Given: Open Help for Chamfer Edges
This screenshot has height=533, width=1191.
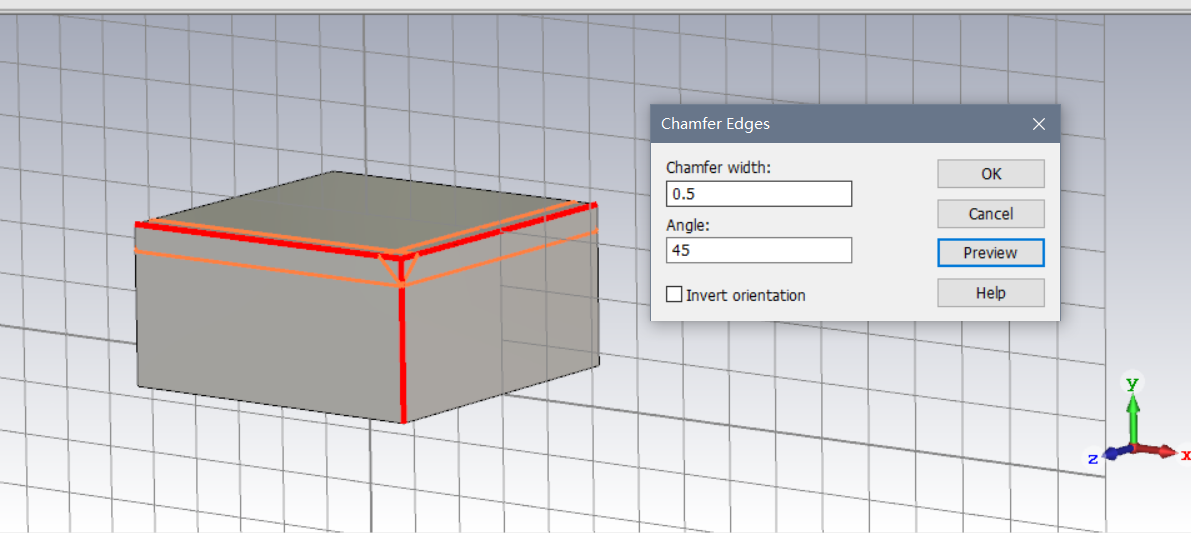Looking at the screenshot, I should (x=990, y=292).
